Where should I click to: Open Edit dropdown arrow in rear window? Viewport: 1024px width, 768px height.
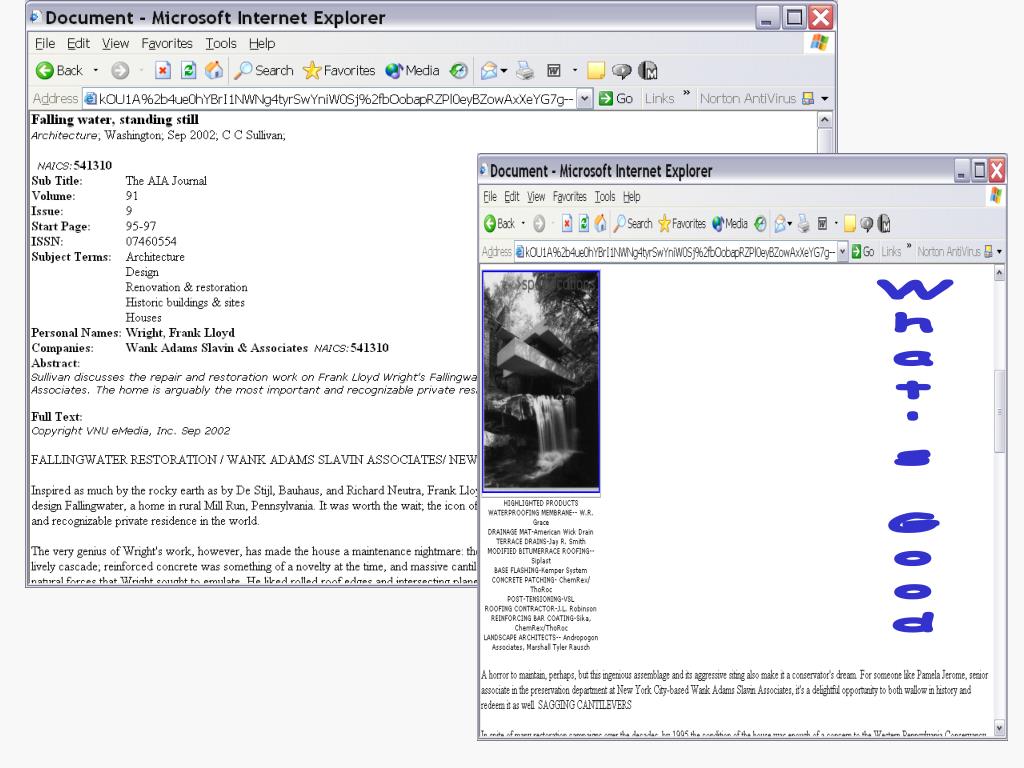[575, 71]
